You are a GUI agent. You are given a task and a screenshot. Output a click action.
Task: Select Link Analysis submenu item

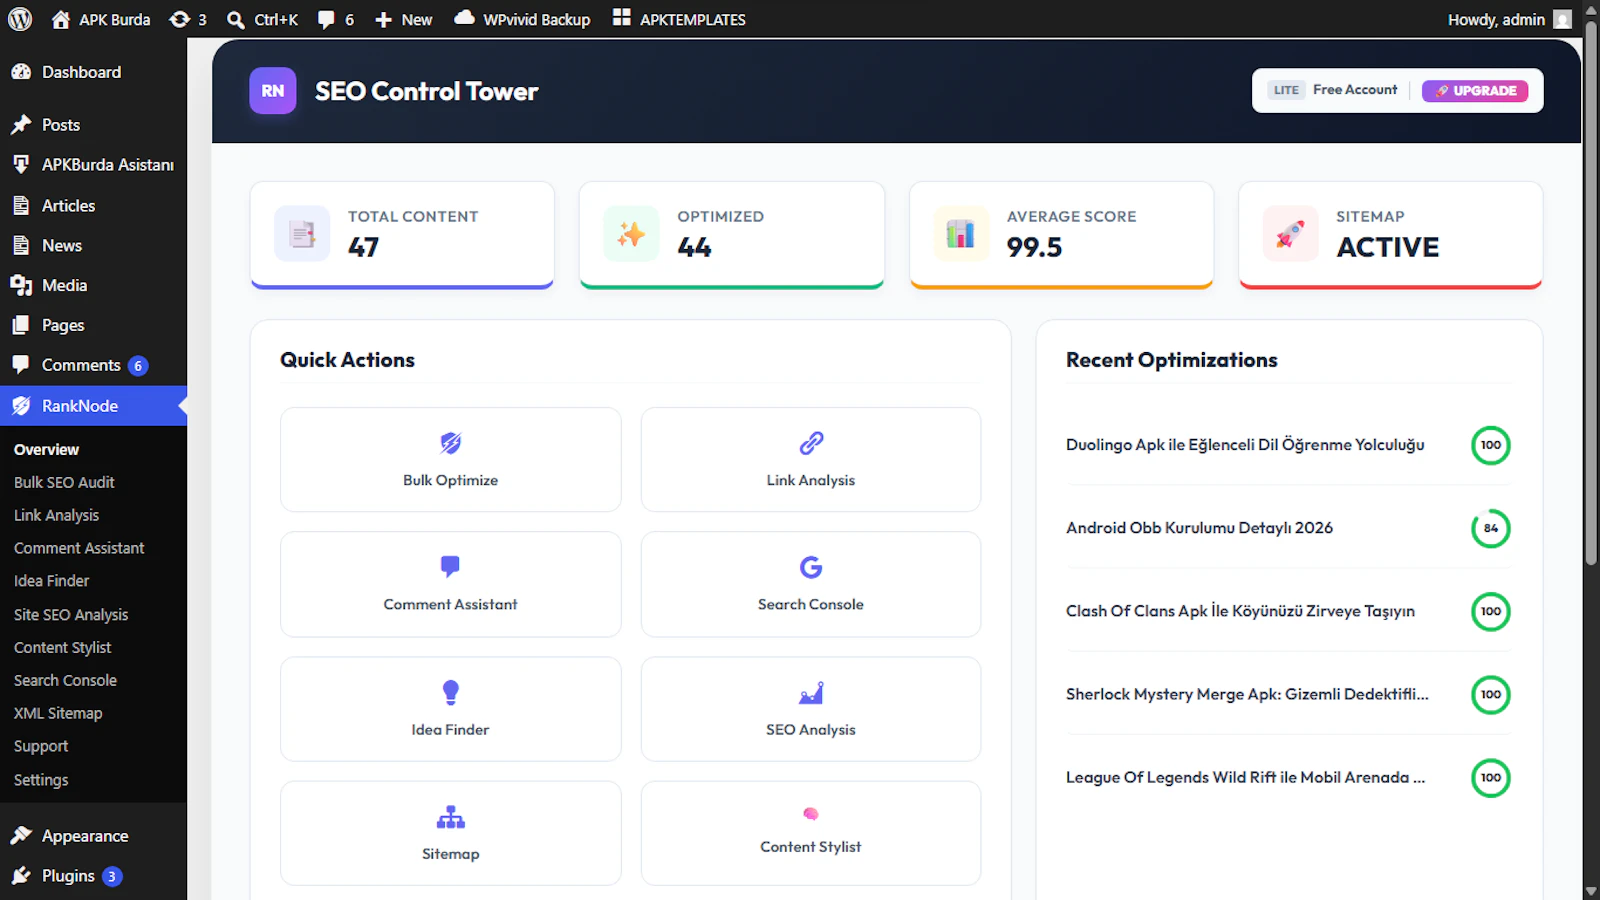click(x=56, y=515)
